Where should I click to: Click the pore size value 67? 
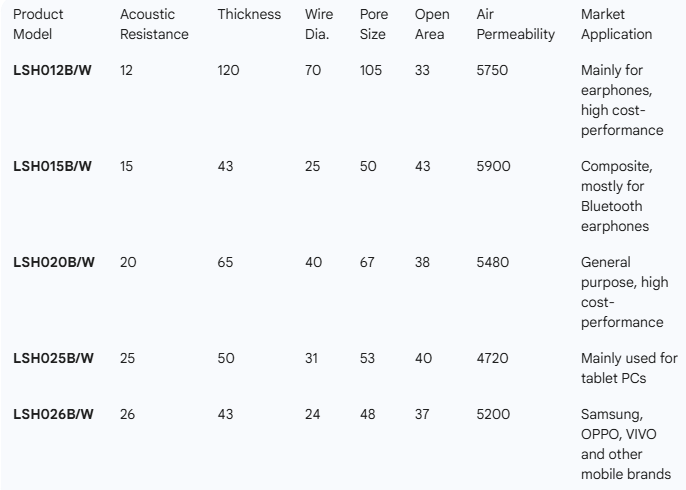(x=369, y=262)
